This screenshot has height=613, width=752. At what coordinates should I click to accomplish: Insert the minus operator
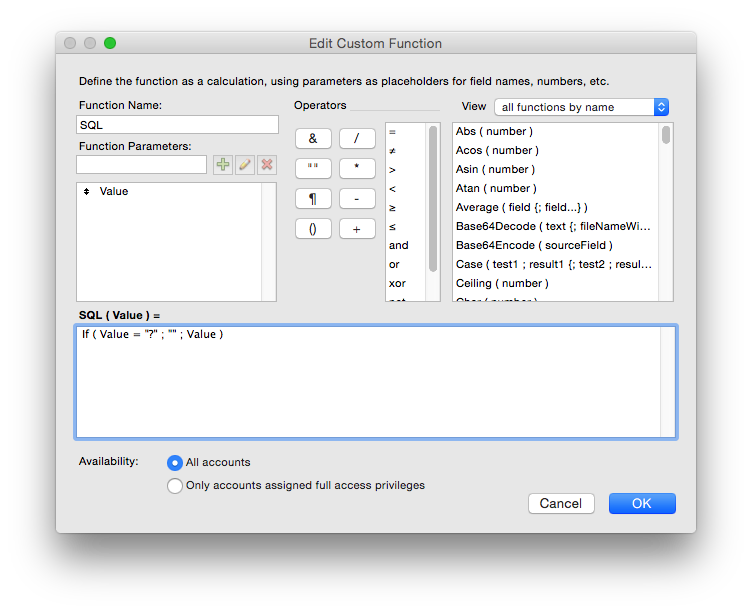[357, 199]
